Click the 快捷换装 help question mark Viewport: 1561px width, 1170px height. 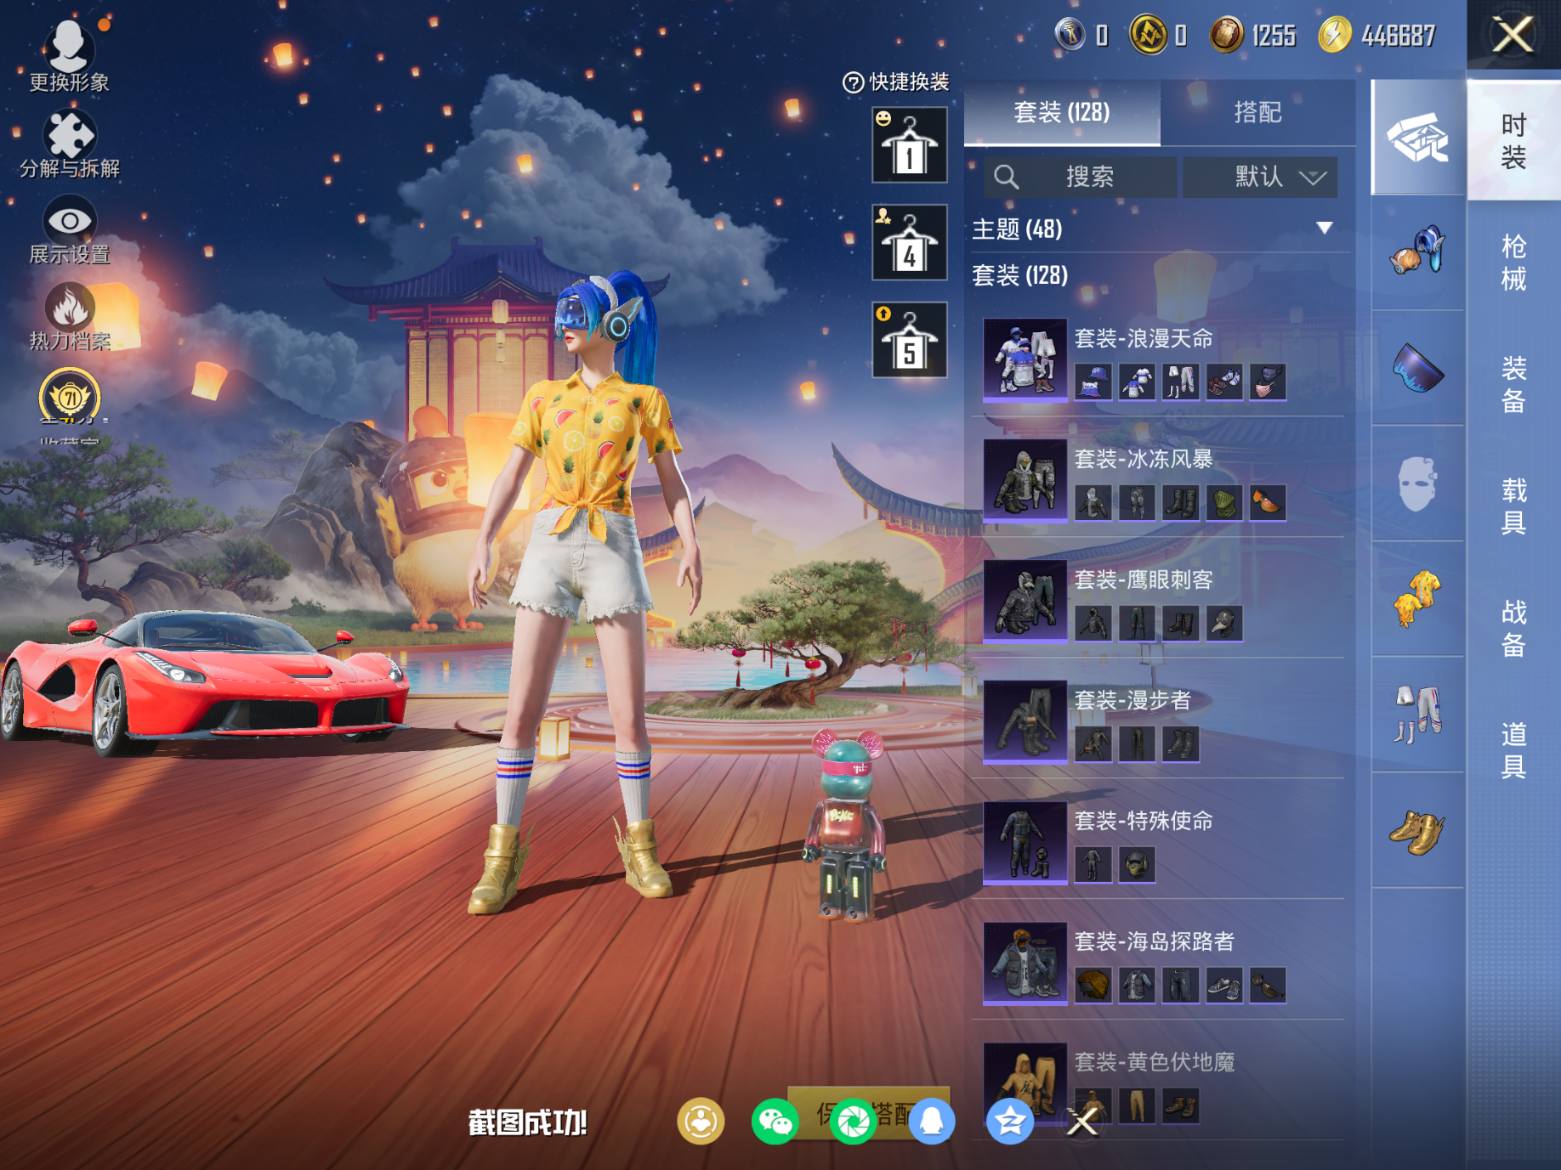[x=853, y=83]
